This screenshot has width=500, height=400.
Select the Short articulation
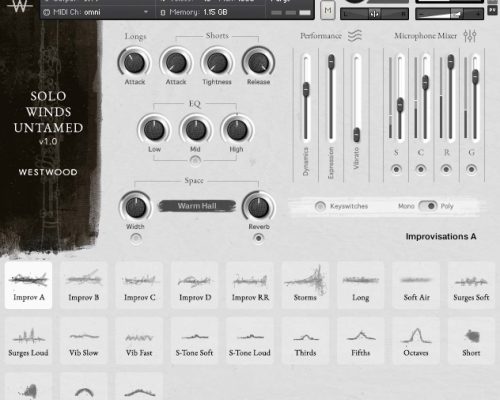click(x=471, y=341)
